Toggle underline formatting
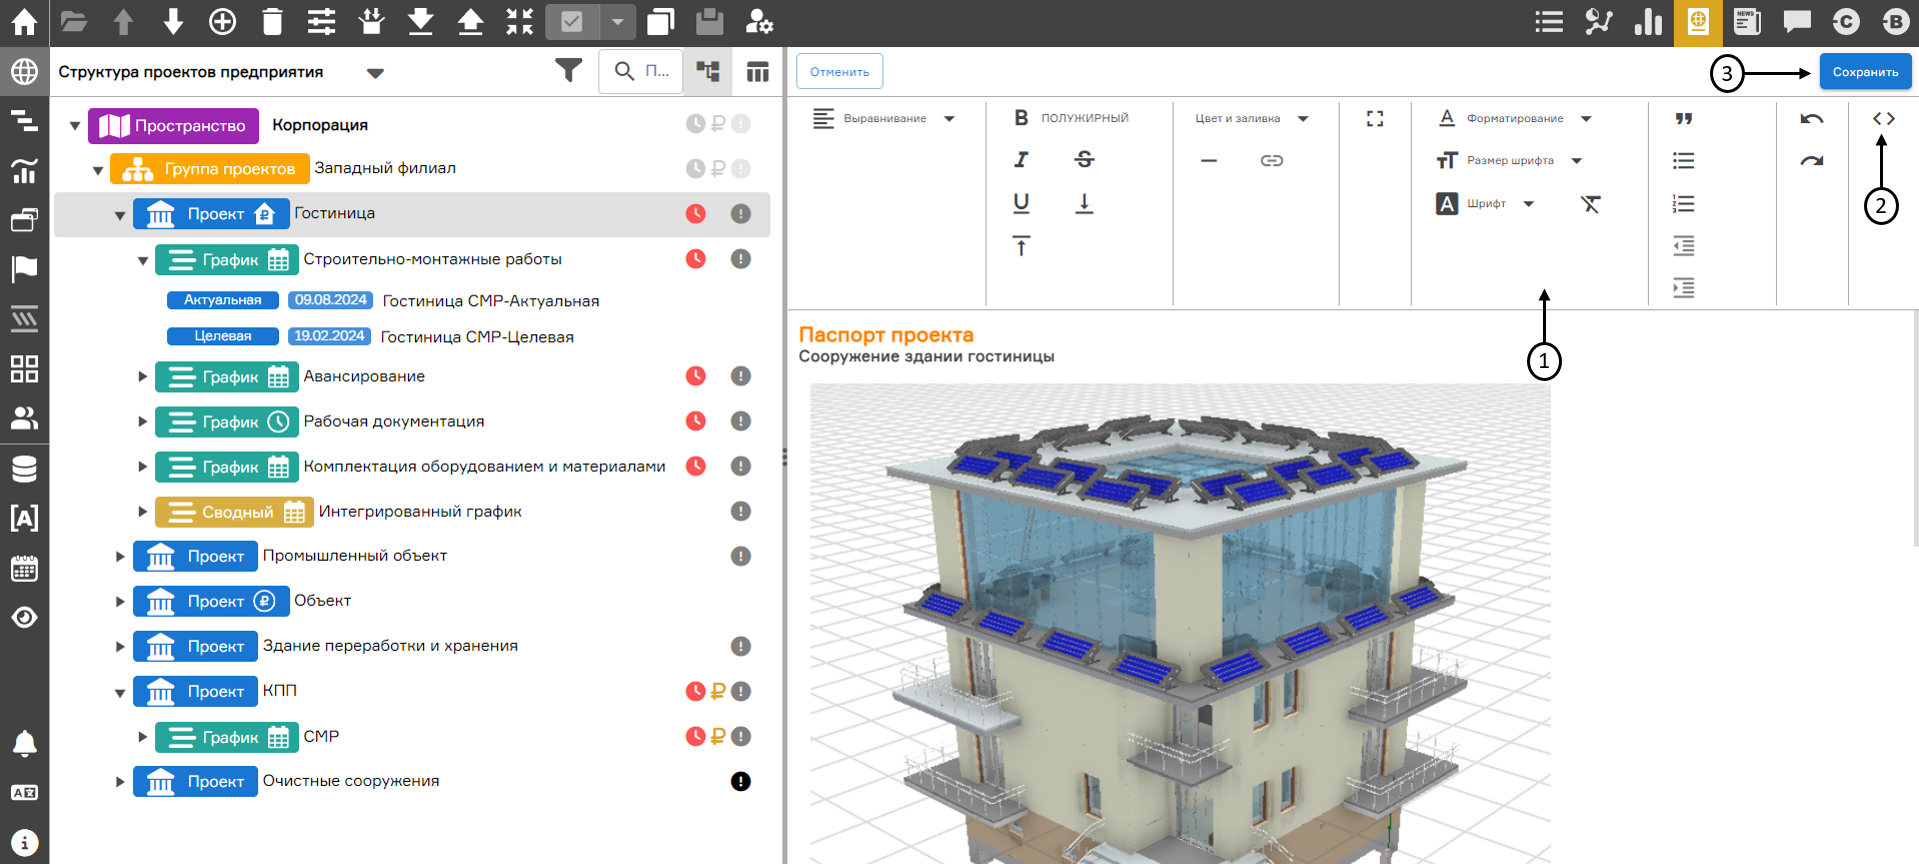This screenshot has height=864, width=1919. click(x=1021, y=203)
